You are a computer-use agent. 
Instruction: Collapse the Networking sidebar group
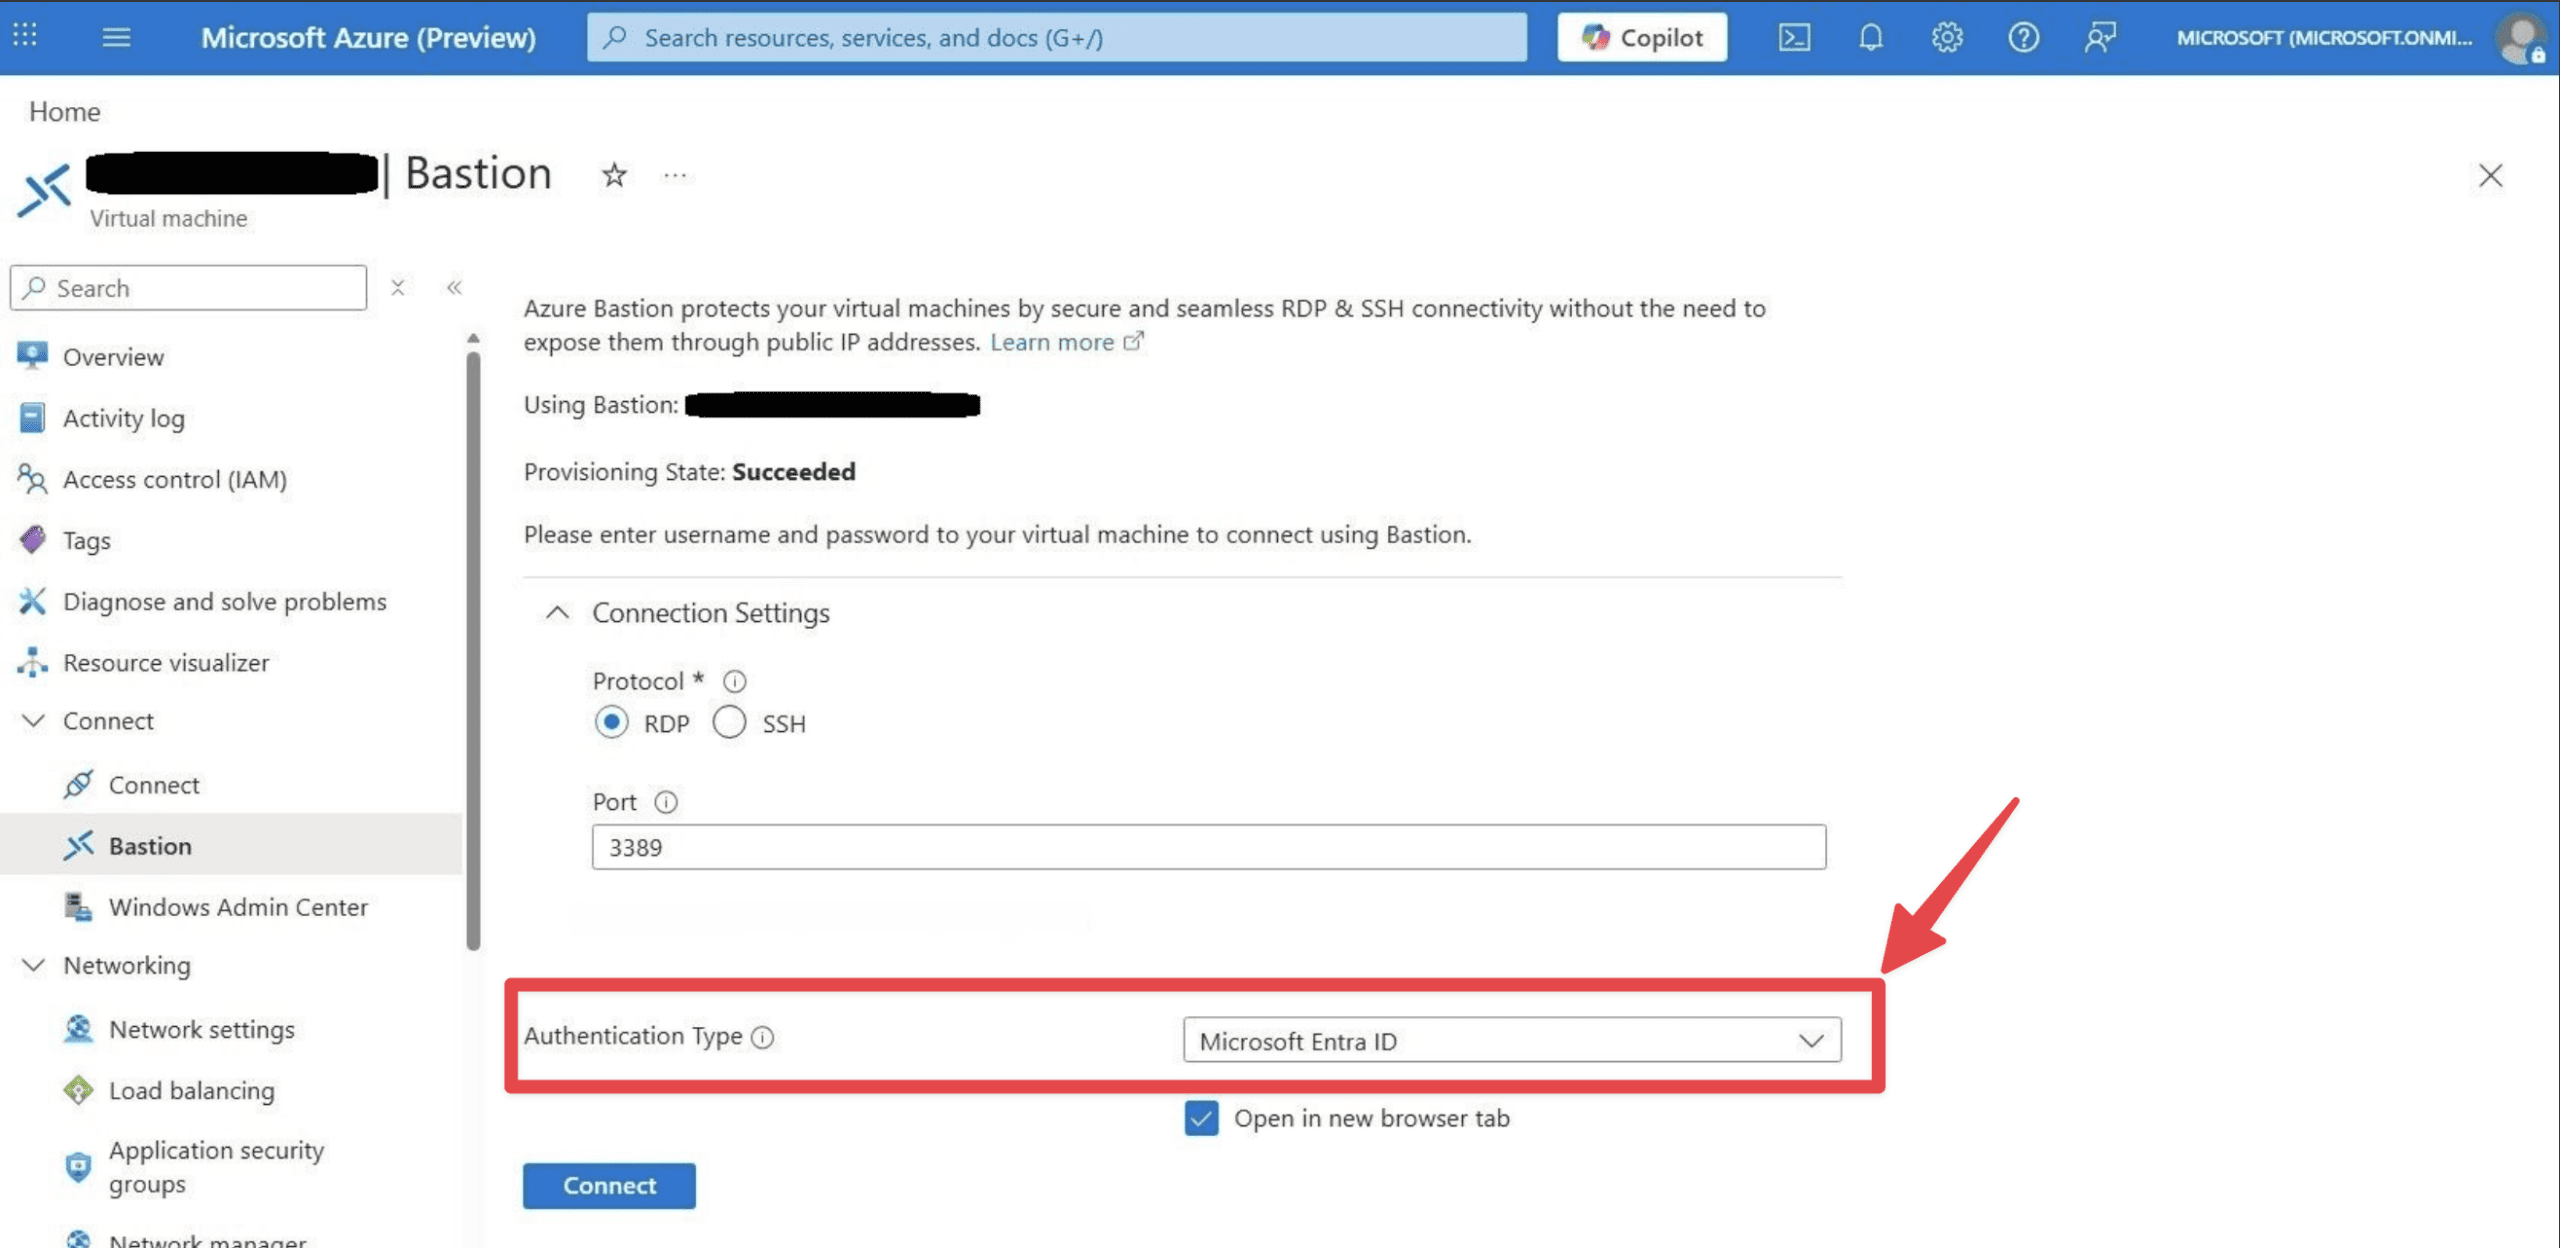point(34,966)
